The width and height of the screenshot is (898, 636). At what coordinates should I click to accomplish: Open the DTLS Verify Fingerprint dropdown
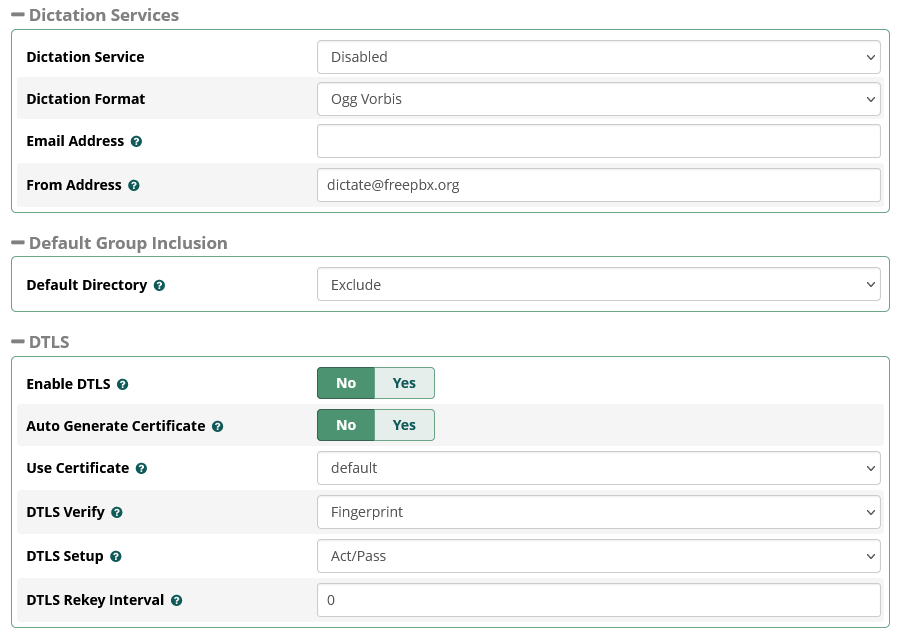coord(598,512)
